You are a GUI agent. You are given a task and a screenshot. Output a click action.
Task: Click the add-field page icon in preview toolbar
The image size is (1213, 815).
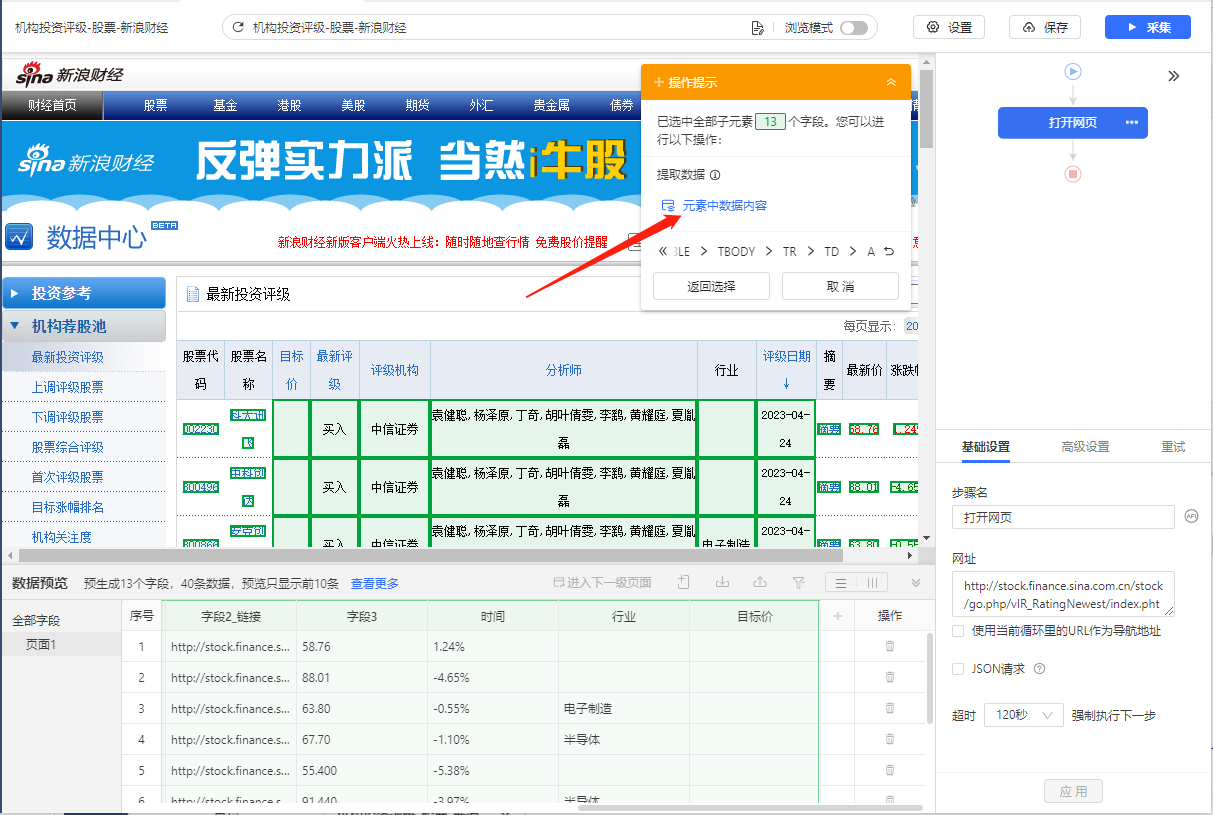[x=684, y=582]
